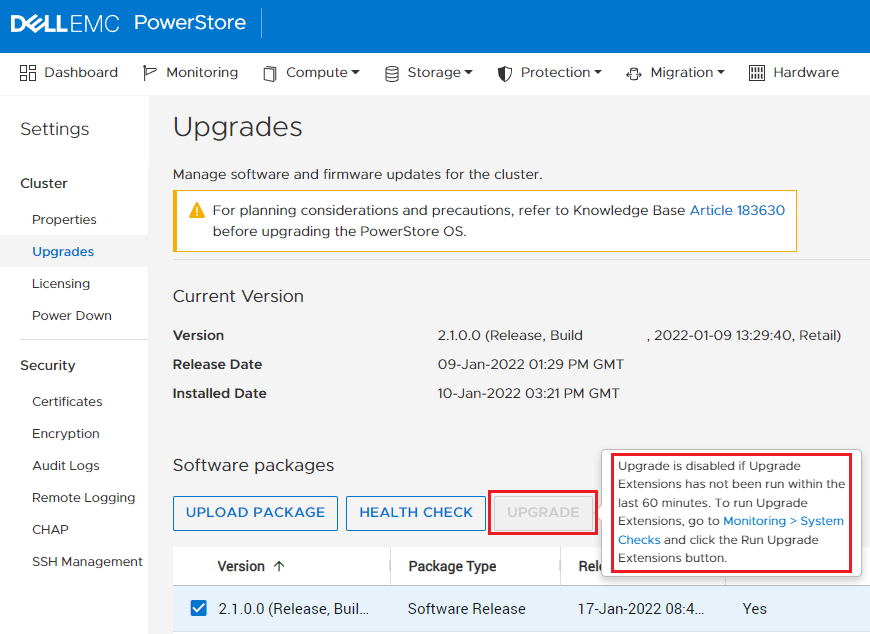Select the Protection shield icon
The image size is (870, 634).
pyautogui.click(x=505, y=72)
